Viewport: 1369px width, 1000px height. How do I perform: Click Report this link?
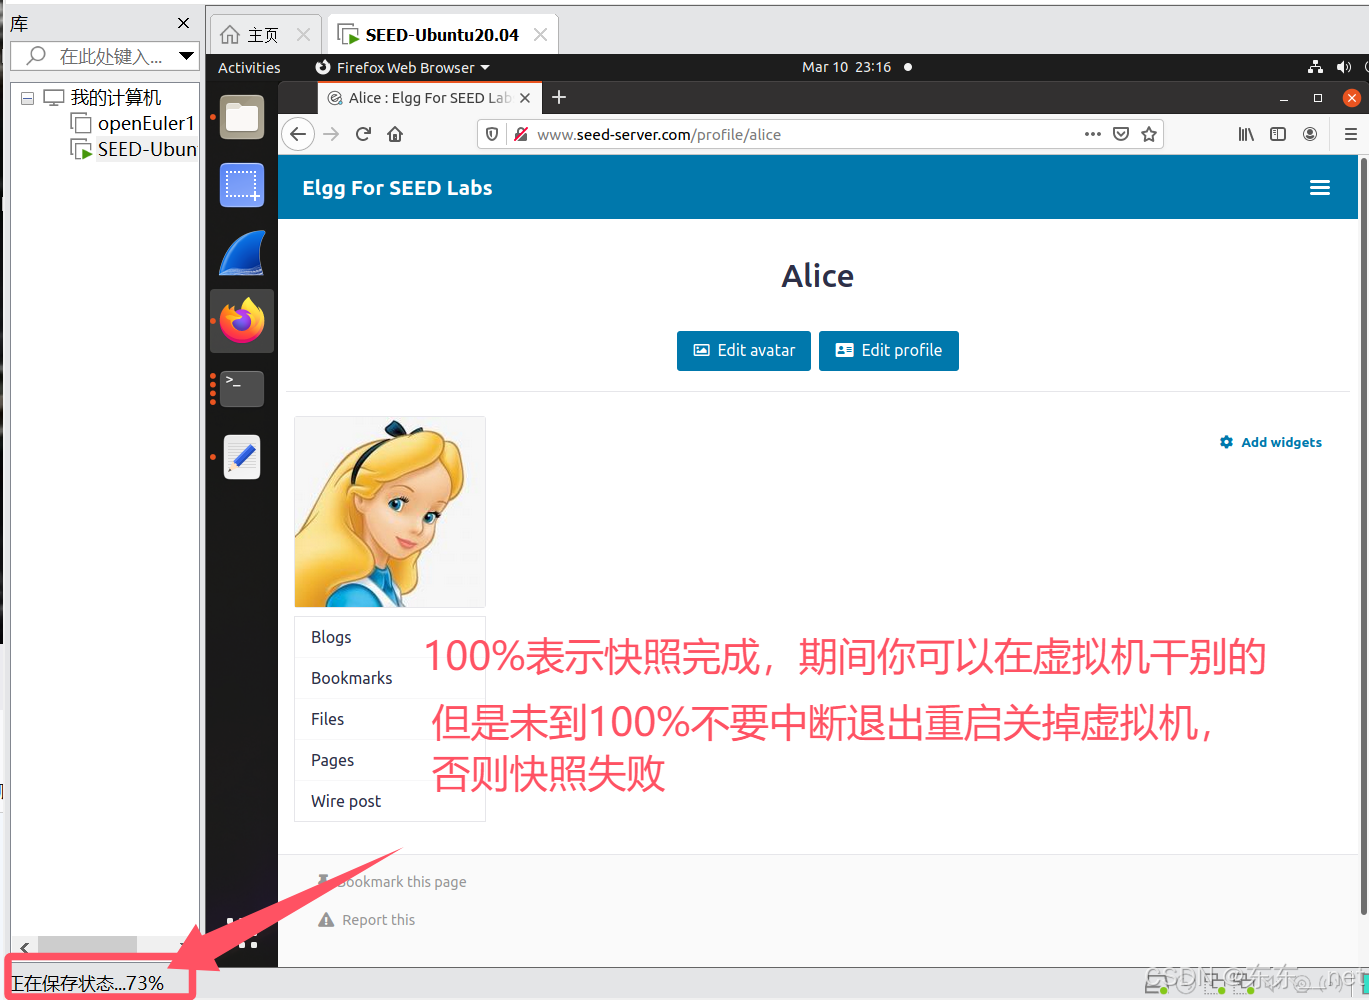click(x=367, y=920)
